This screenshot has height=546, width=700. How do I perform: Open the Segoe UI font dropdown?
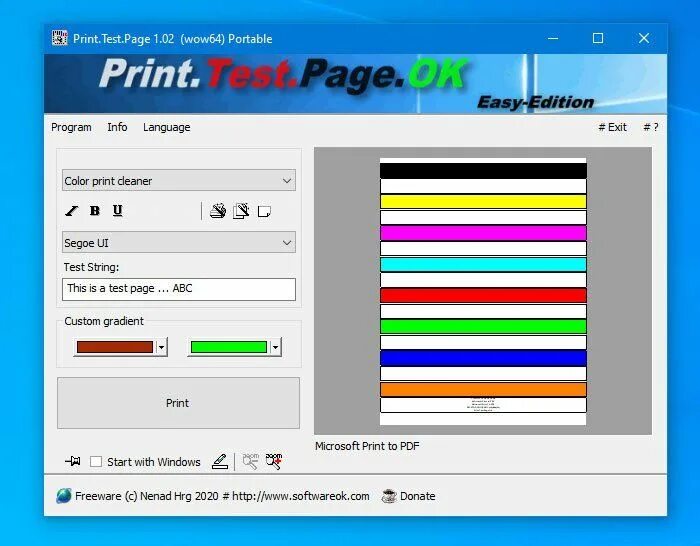tap(179, 242)
